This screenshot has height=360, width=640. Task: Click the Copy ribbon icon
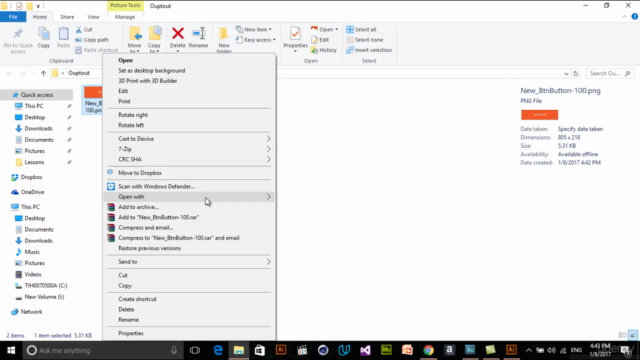44,38
